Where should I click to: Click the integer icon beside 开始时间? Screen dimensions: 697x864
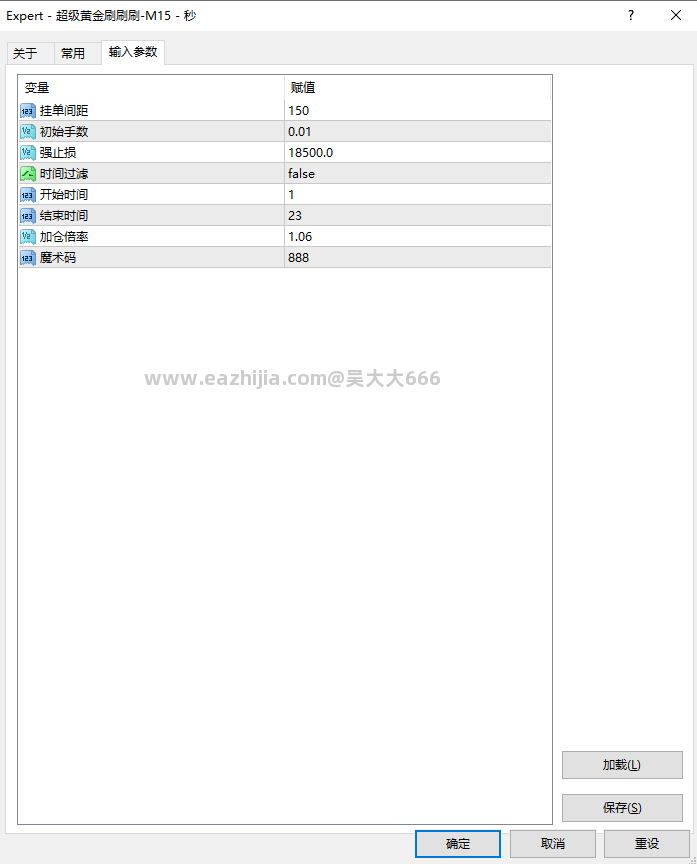click(x=28, y=195)
